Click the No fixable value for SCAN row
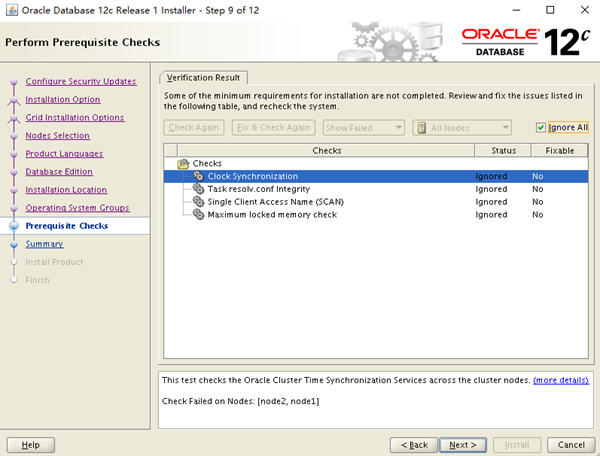600x456 pixels. (x=538, y=202)
